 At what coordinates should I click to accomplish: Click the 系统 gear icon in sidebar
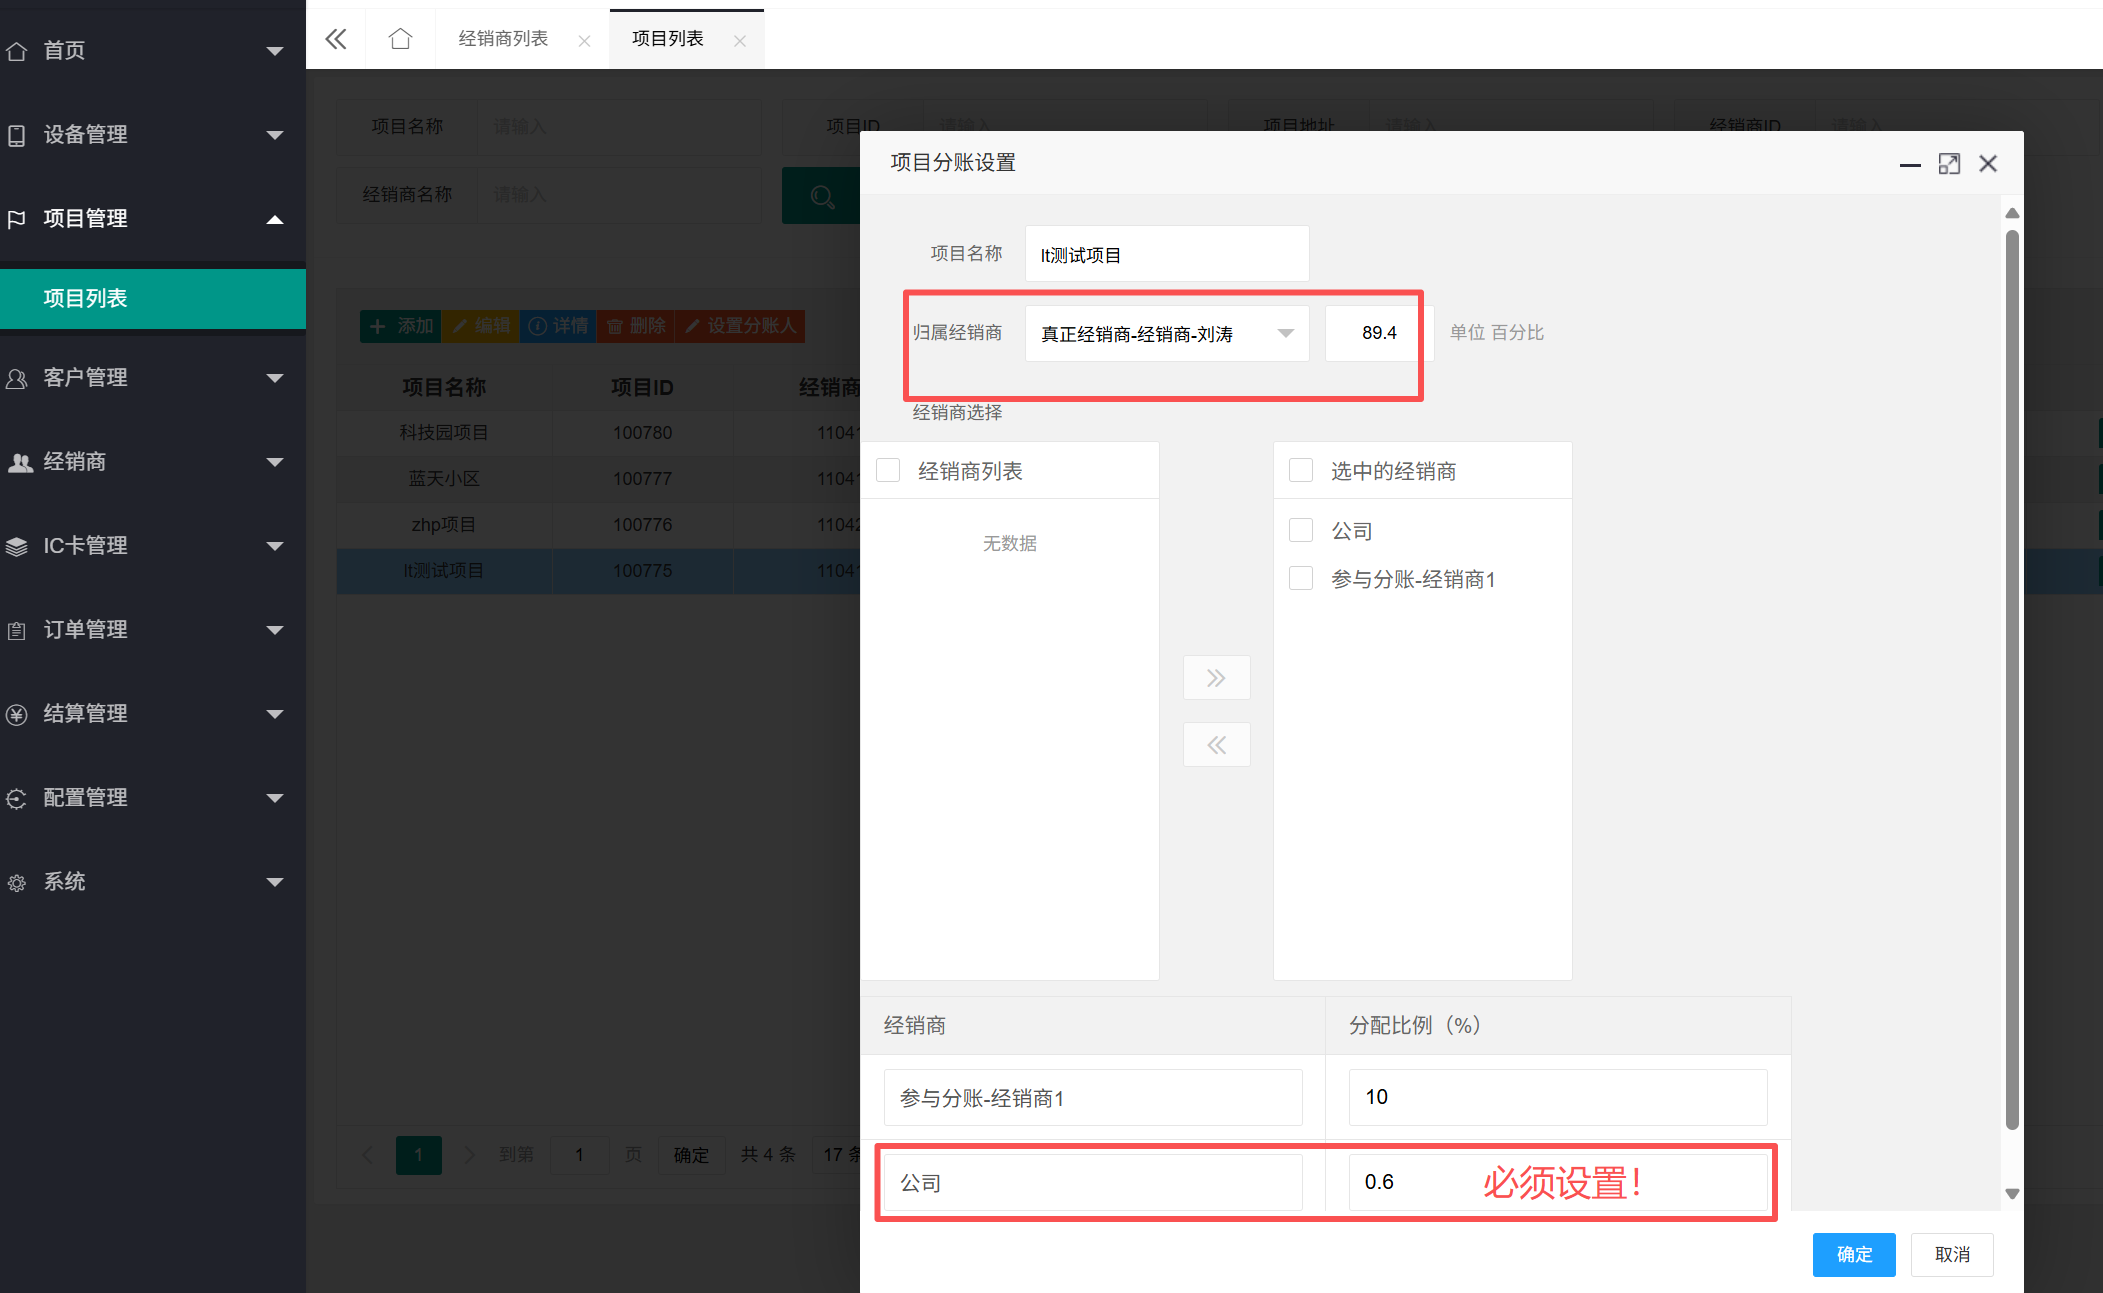(17, 882)
